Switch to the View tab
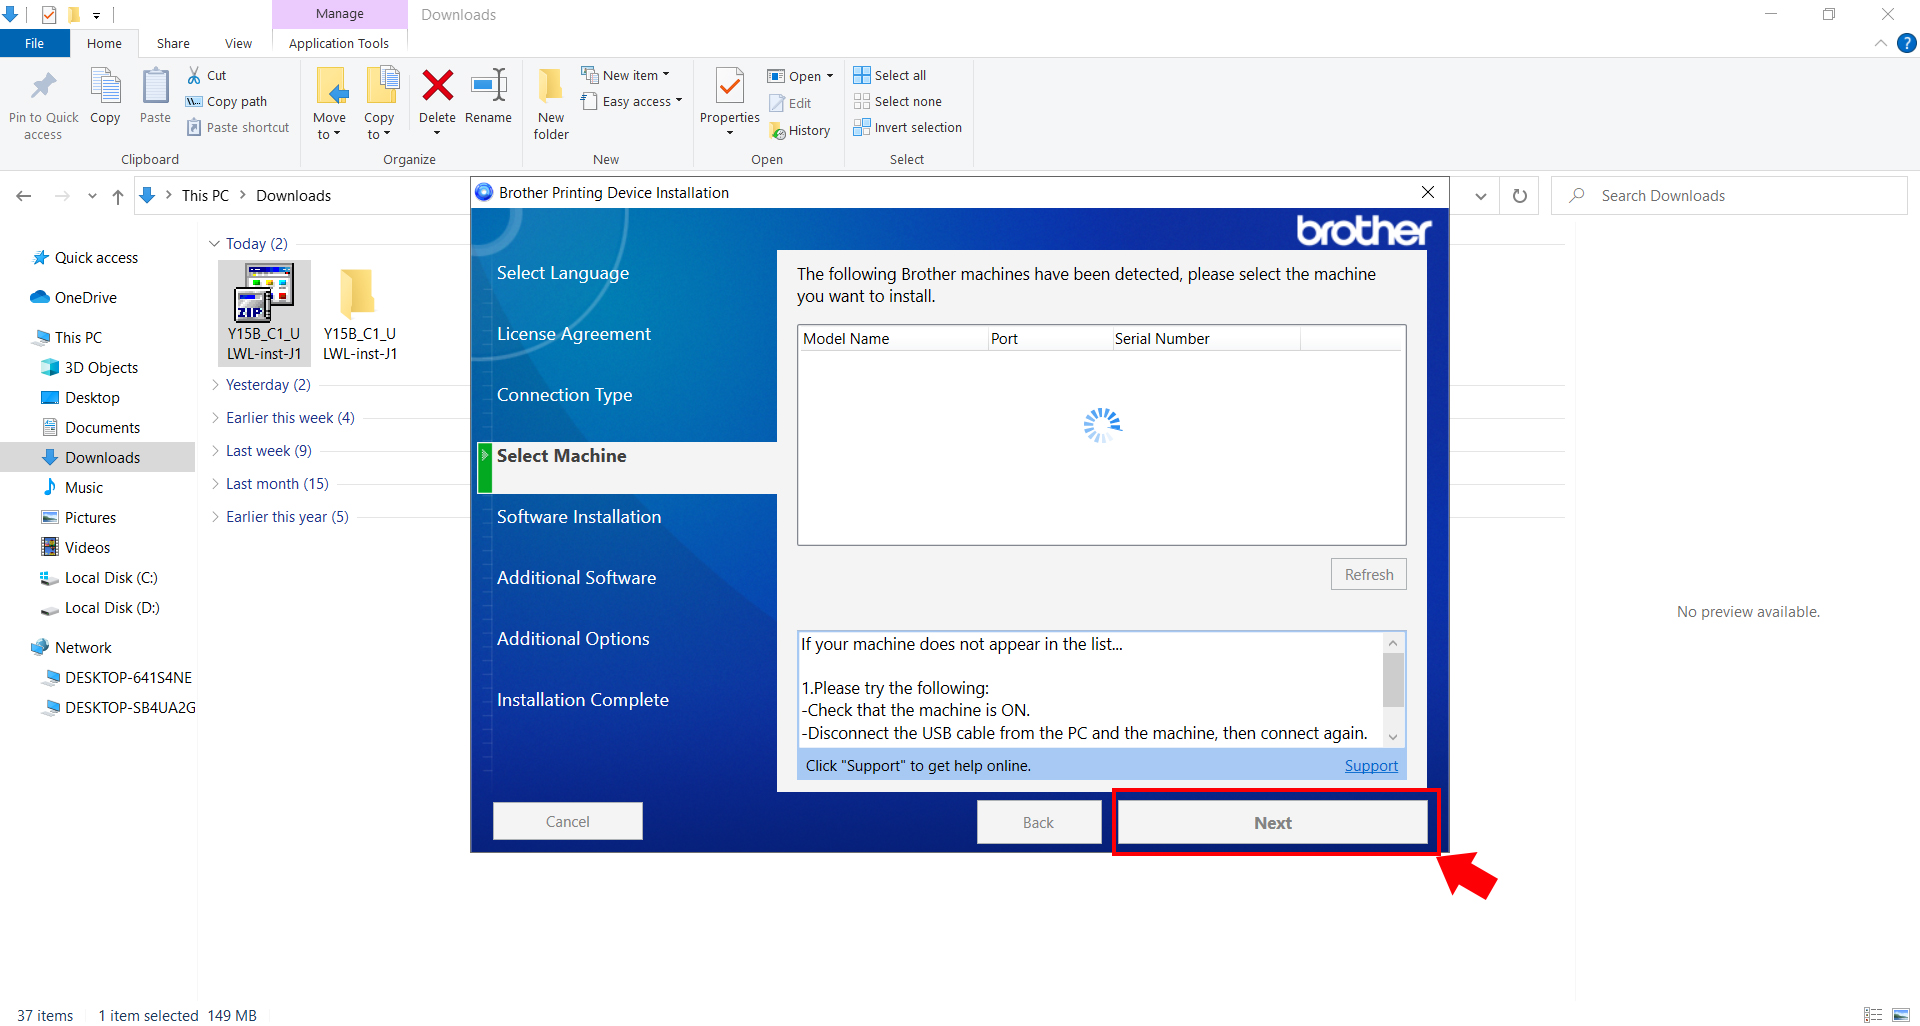1920x1026 pixels. point(238,43)
